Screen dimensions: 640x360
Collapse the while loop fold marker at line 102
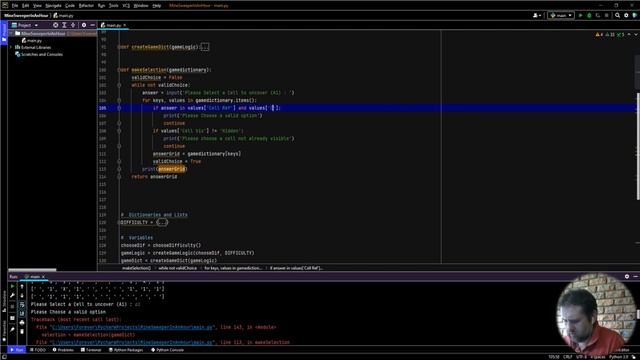pyautogui.click(x=119, y=85)
